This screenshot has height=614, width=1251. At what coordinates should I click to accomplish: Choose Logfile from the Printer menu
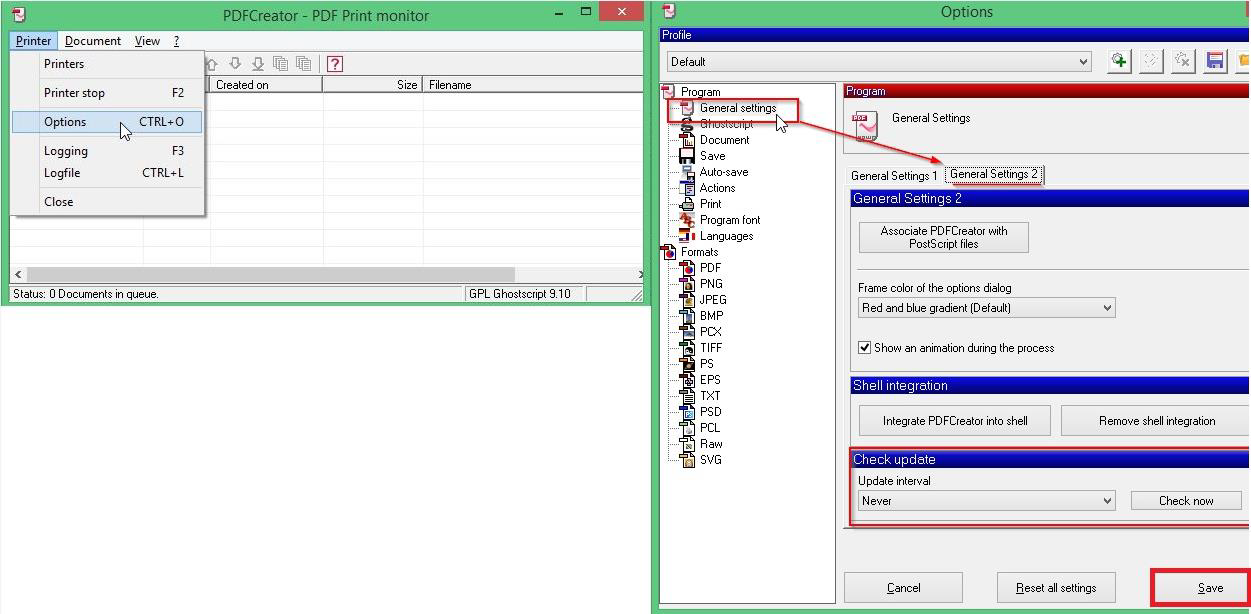(107, 173)
